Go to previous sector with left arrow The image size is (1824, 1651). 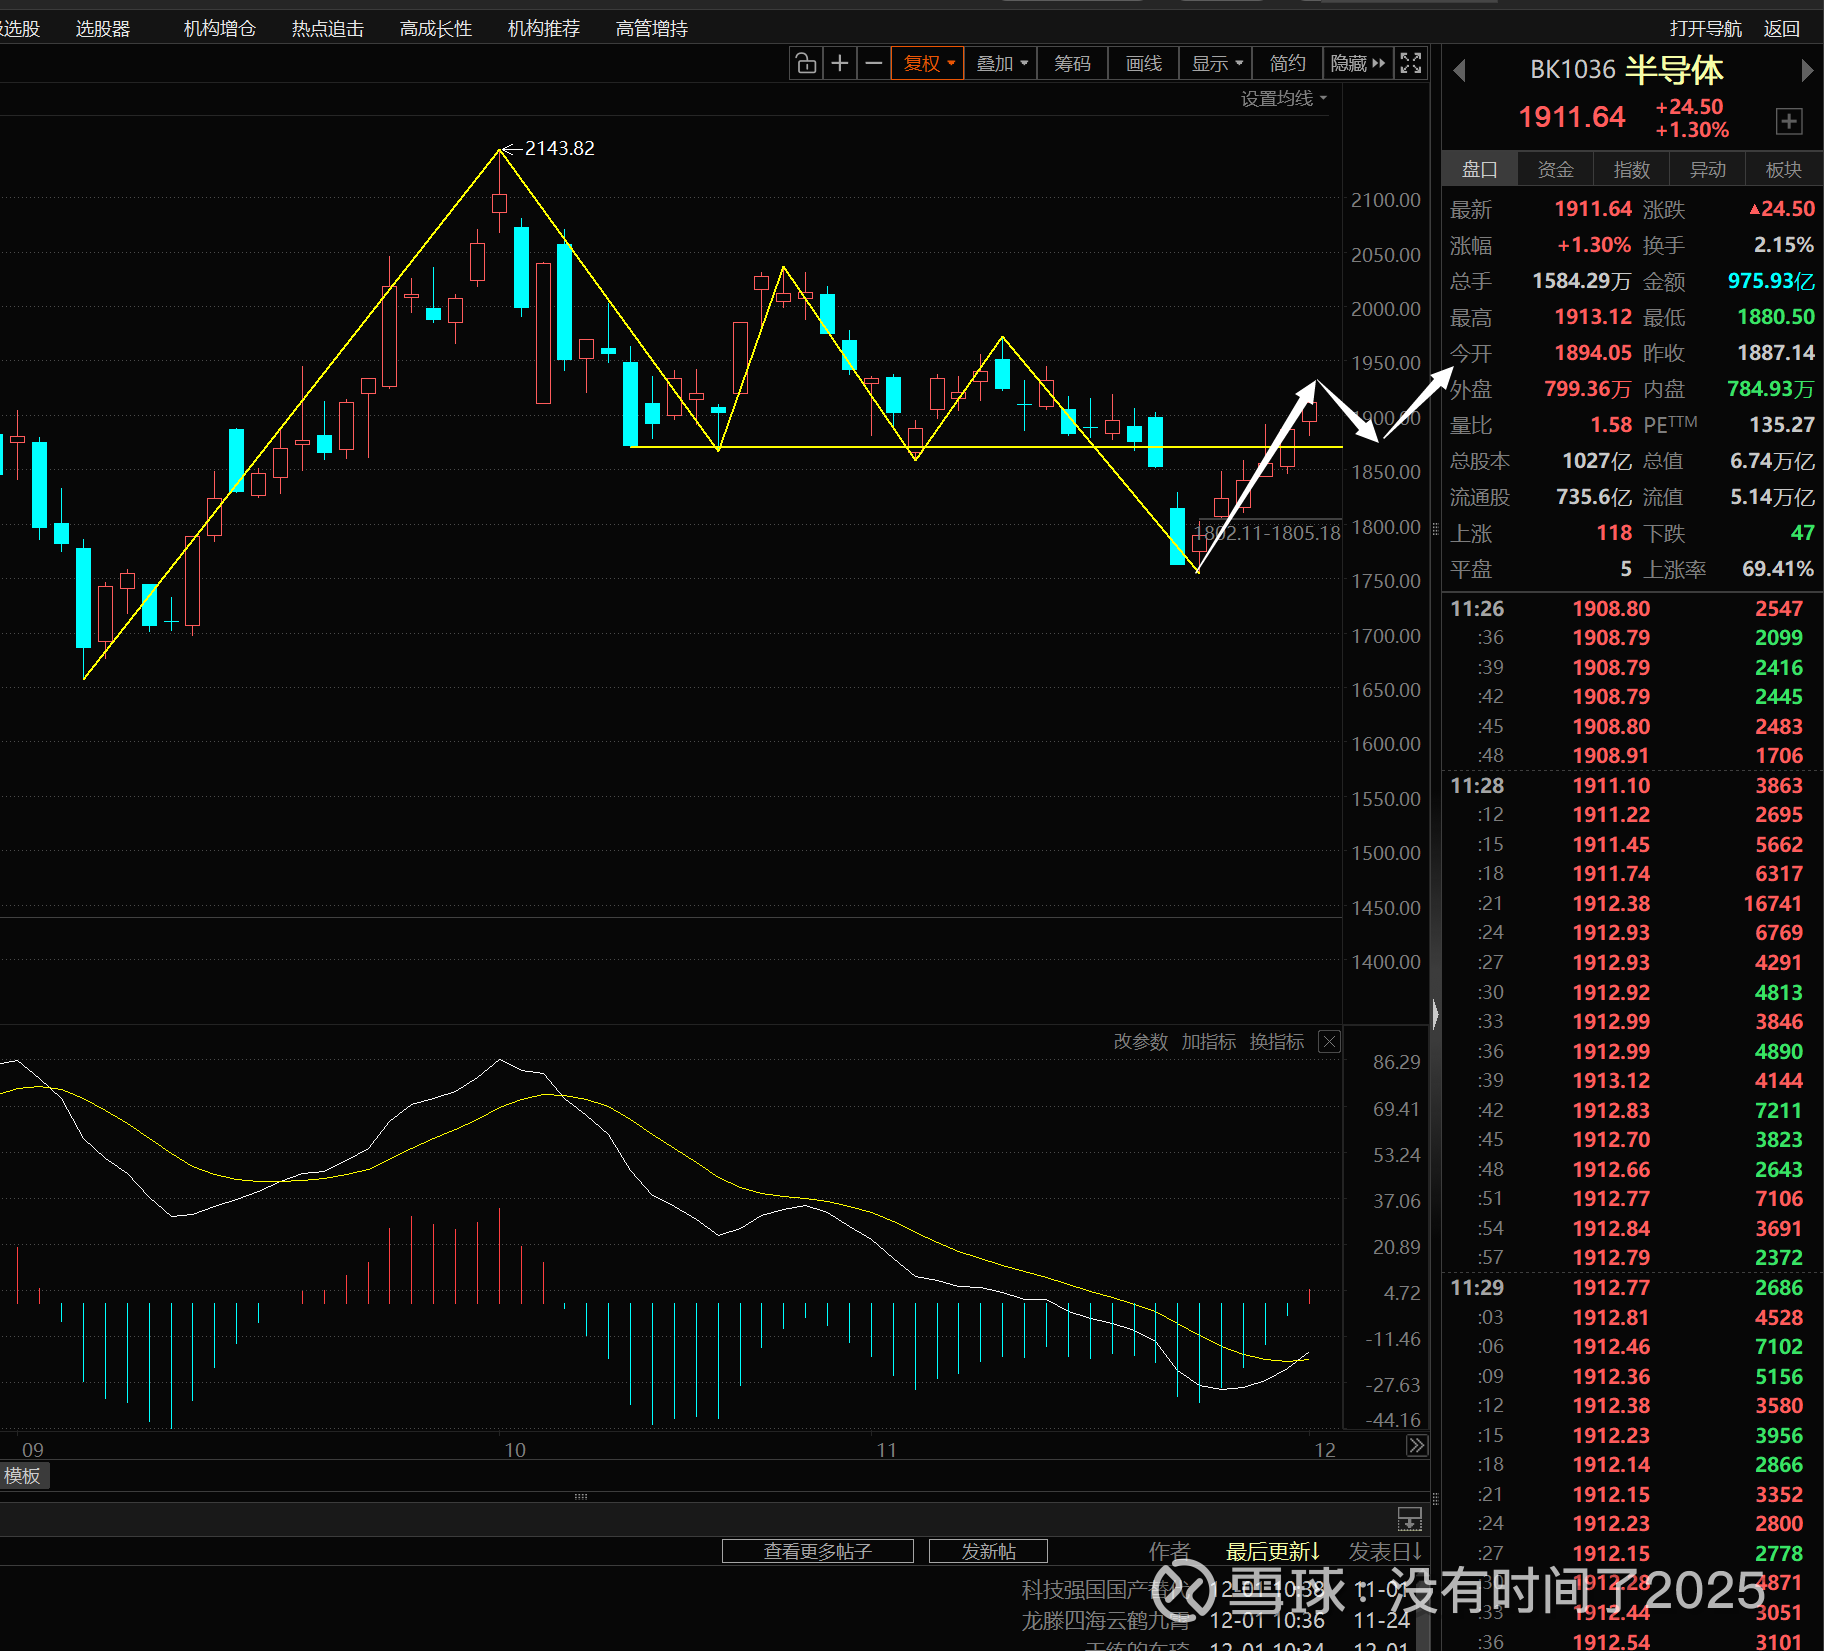[1459, 70]
